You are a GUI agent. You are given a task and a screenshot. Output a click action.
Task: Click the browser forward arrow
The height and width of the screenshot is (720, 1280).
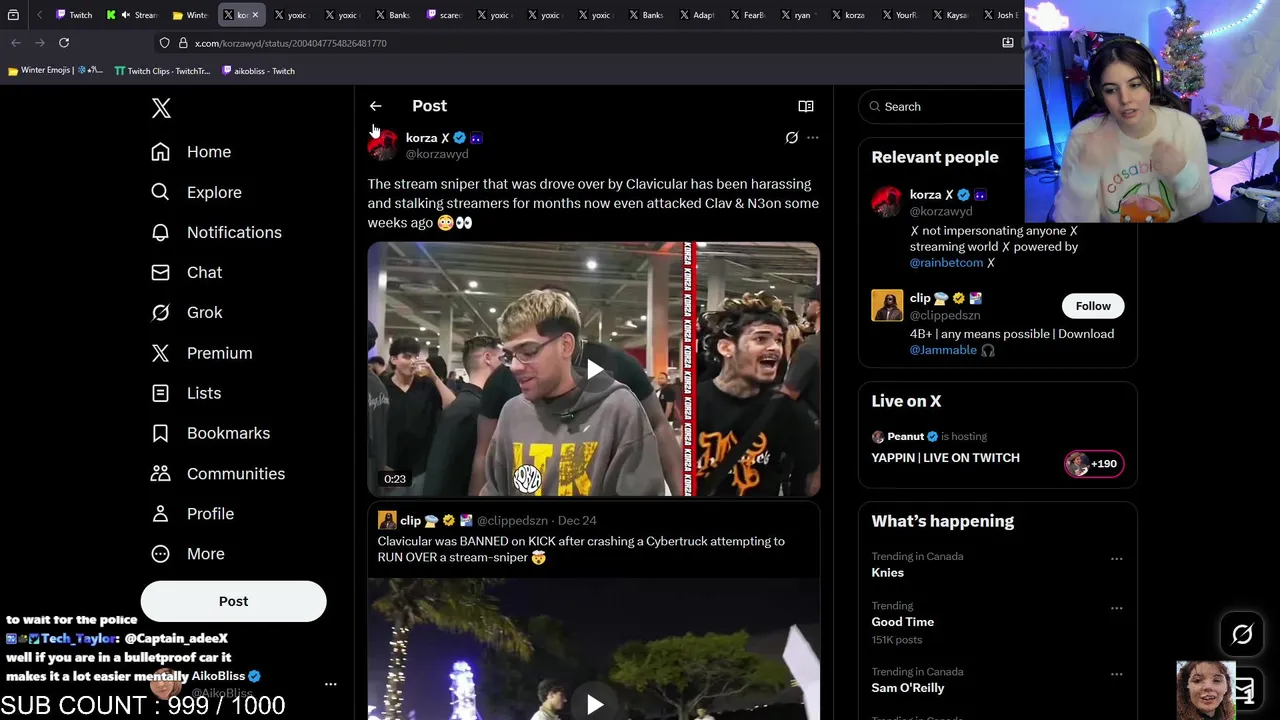40,43
